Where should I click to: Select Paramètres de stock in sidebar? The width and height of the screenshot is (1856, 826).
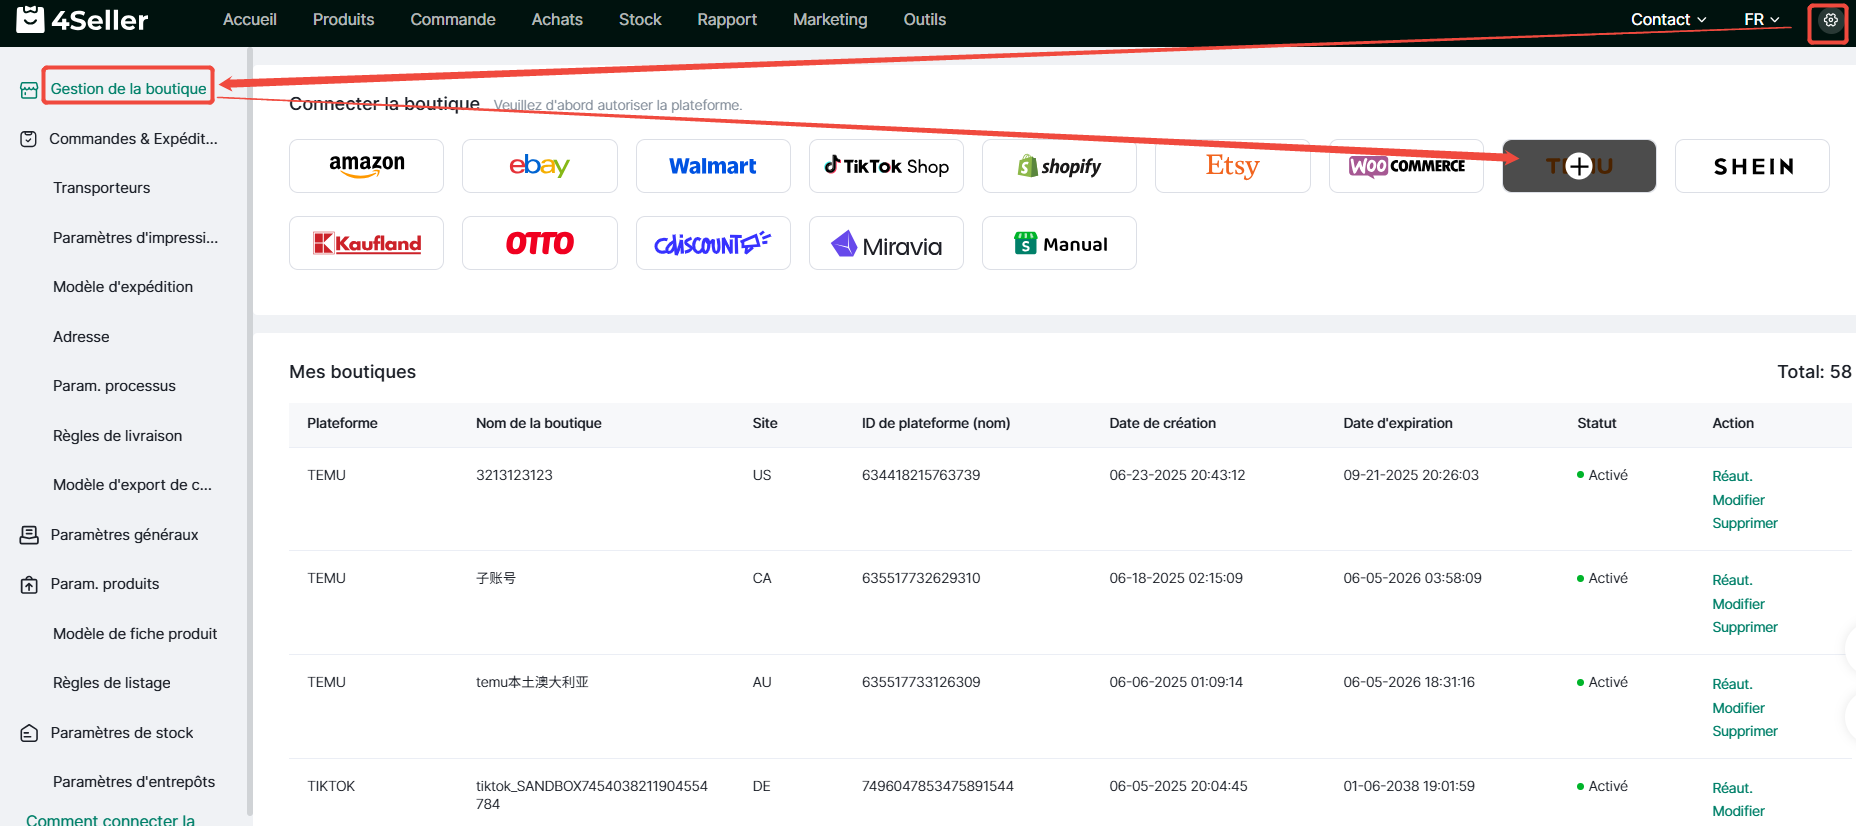[x=122, y=733]
